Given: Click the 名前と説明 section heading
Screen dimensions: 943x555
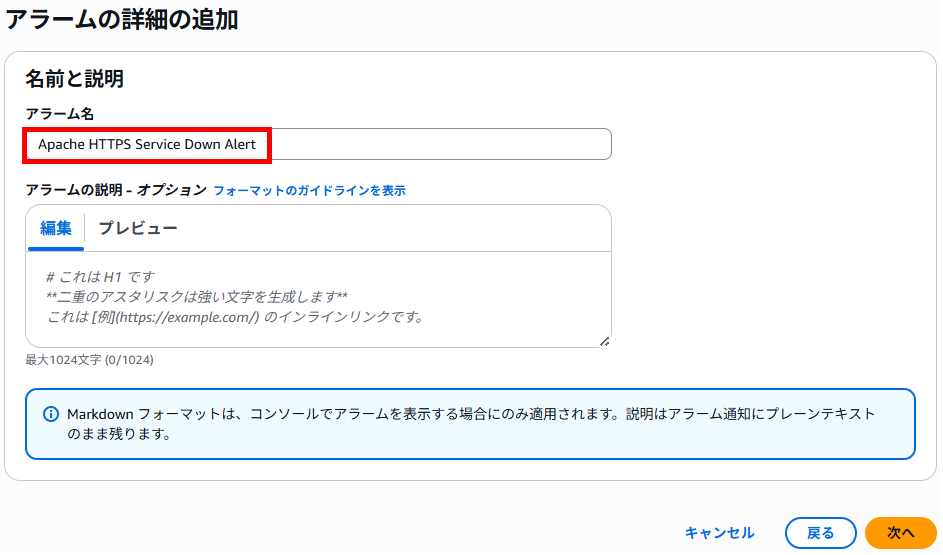Looking at the screenshot, I should click(75, 79).
